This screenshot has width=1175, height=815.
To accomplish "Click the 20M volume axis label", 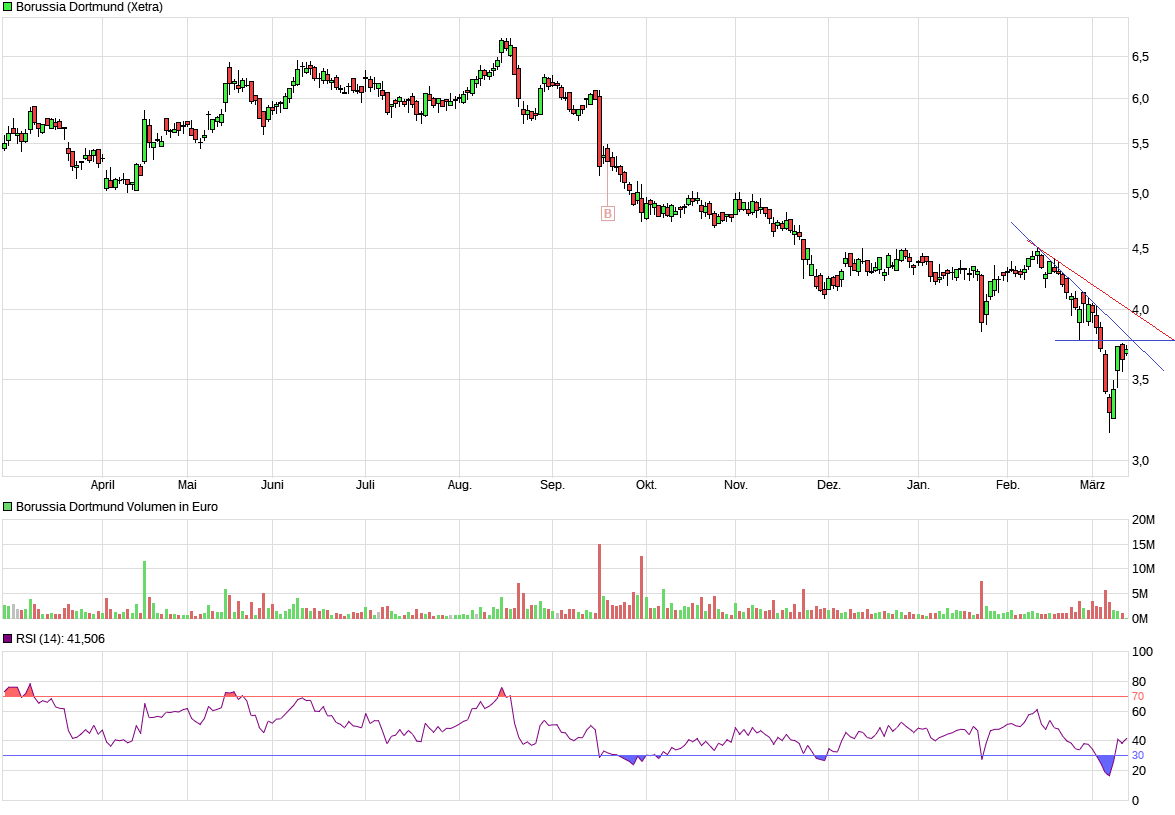I will (1143, 520).
